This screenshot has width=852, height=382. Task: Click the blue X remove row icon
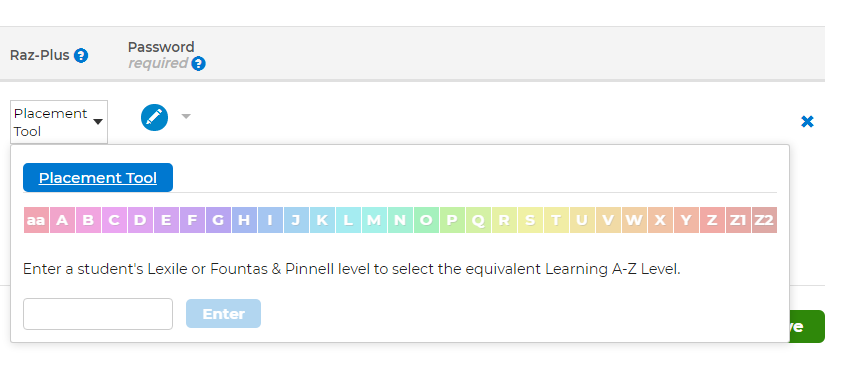pyautogui.click(x=807, y=122)
